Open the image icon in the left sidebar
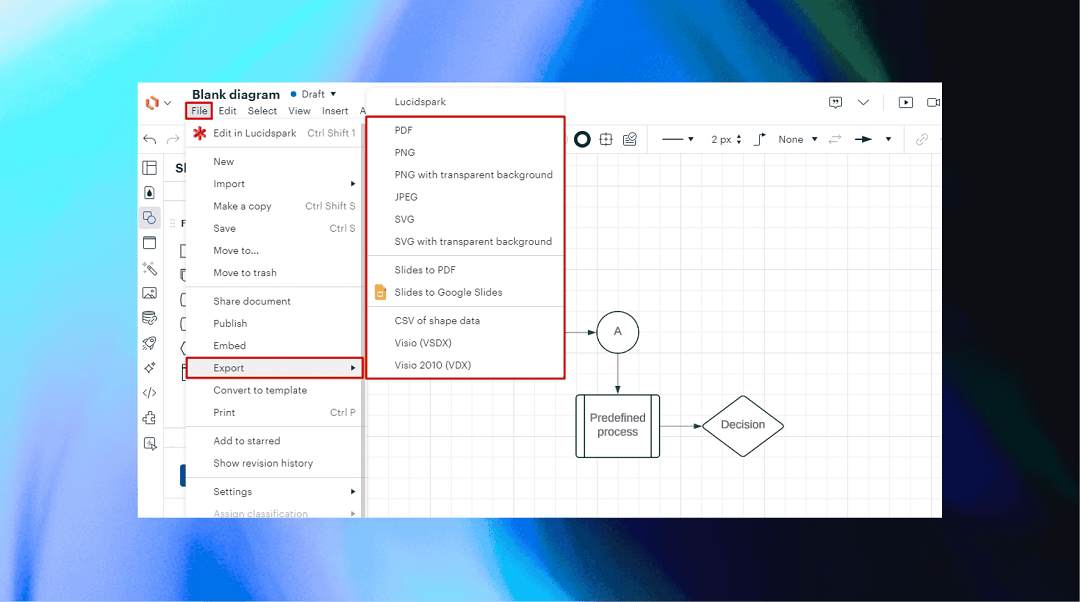The image size is (1080, 602). coord(149,293)
